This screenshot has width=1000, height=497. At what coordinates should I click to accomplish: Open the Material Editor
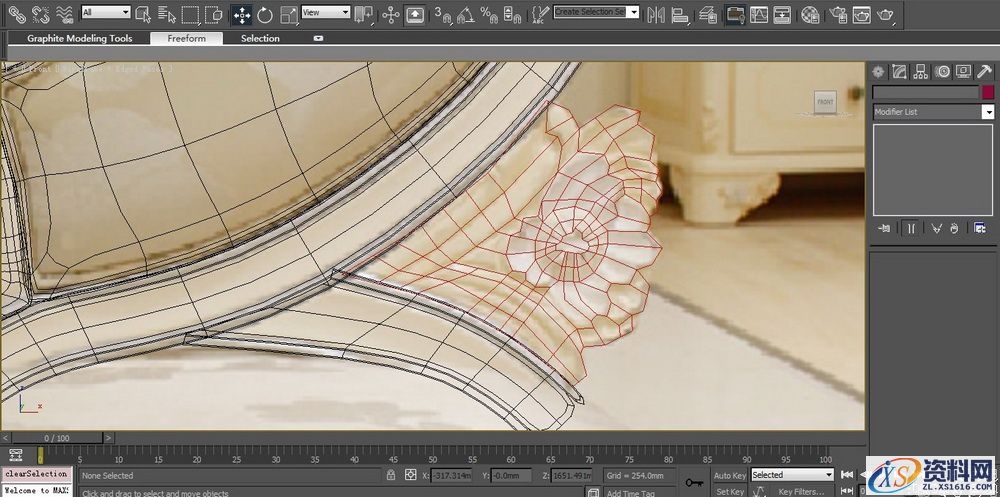810,14
